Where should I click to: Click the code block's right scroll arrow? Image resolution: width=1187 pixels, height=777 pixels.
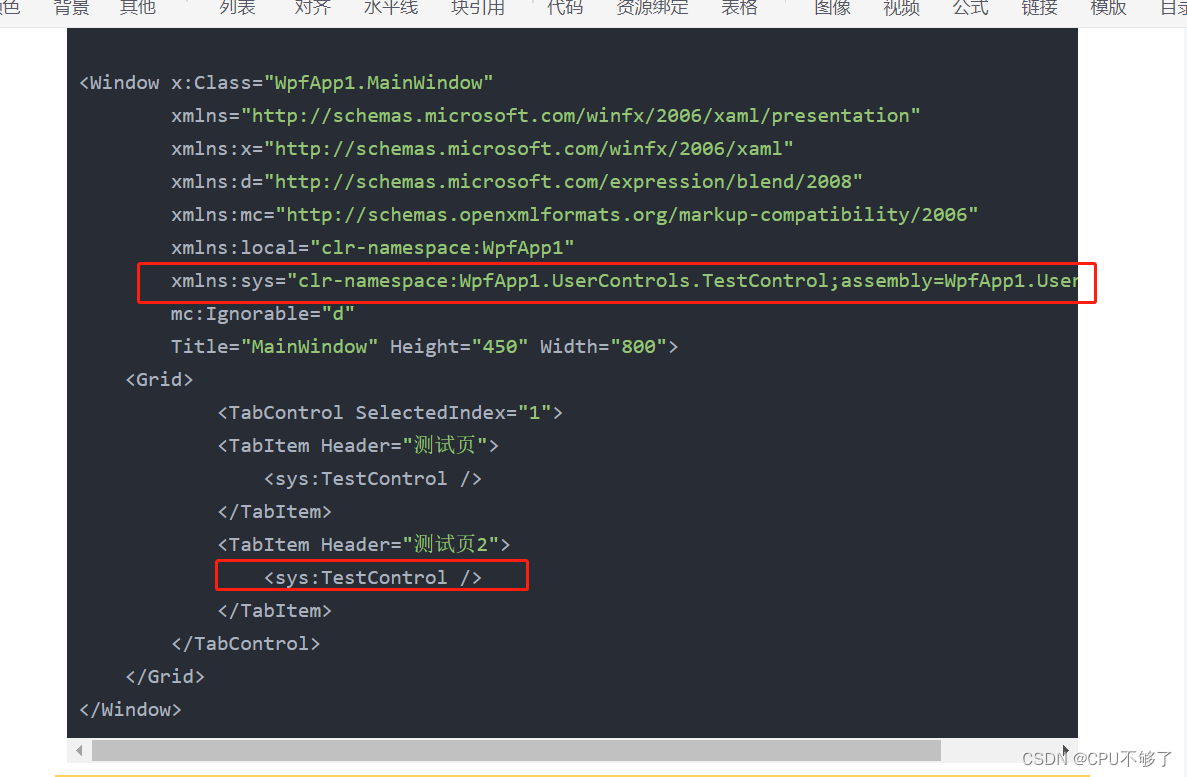pos(1066,750)
